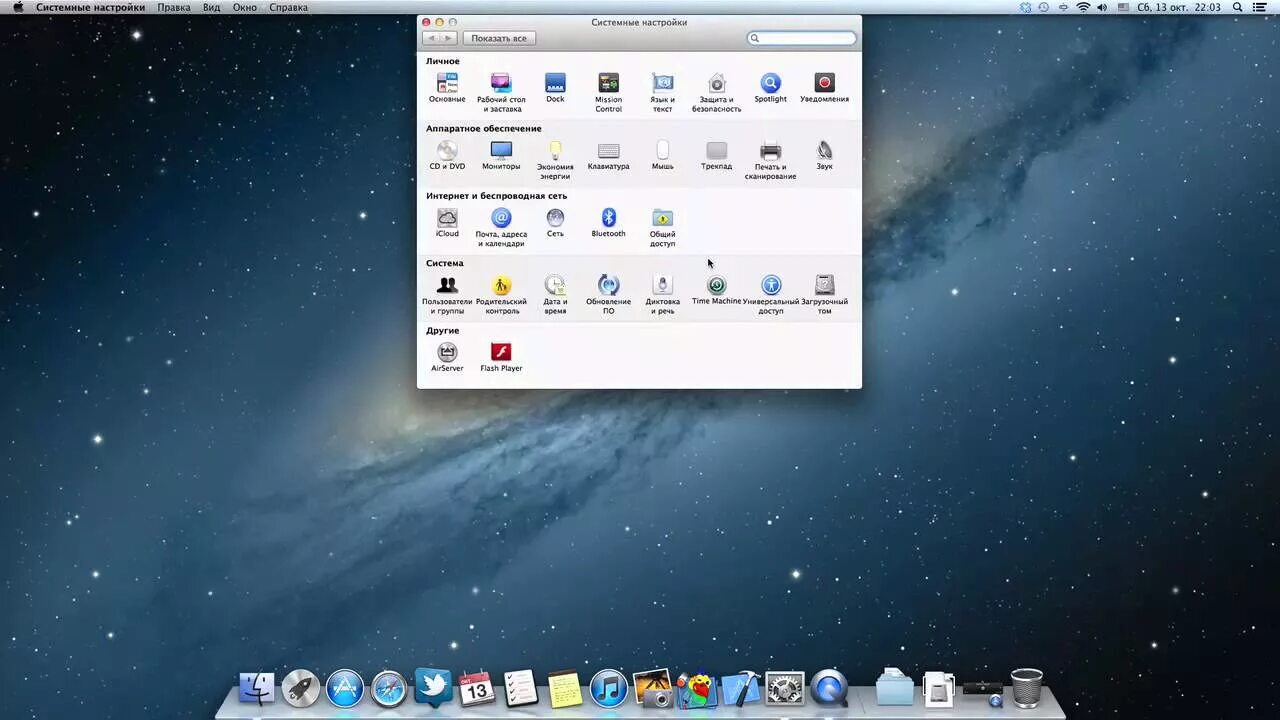Screen dimensions: 1280x720
Task: Open the Окно menu
Action: [245, 7]
